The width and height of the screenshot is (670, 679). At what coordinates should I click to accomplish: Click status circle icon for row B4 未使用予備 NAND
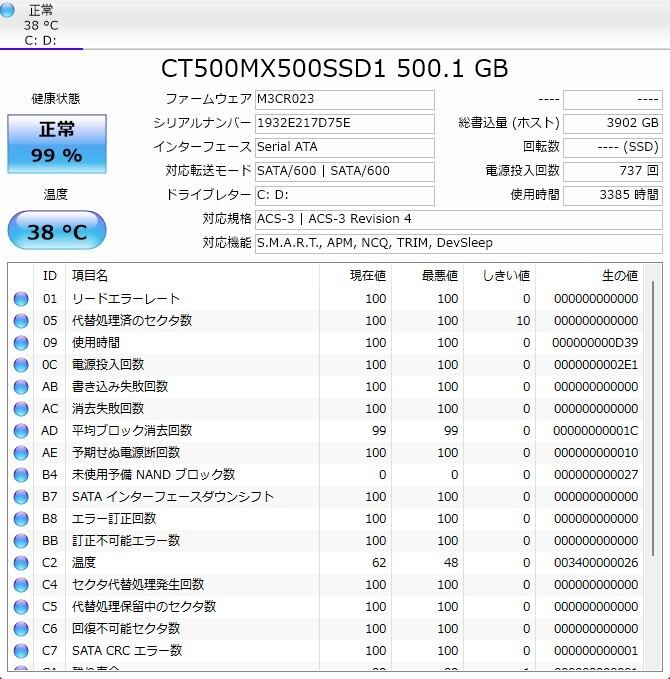(x=21, y=475)
